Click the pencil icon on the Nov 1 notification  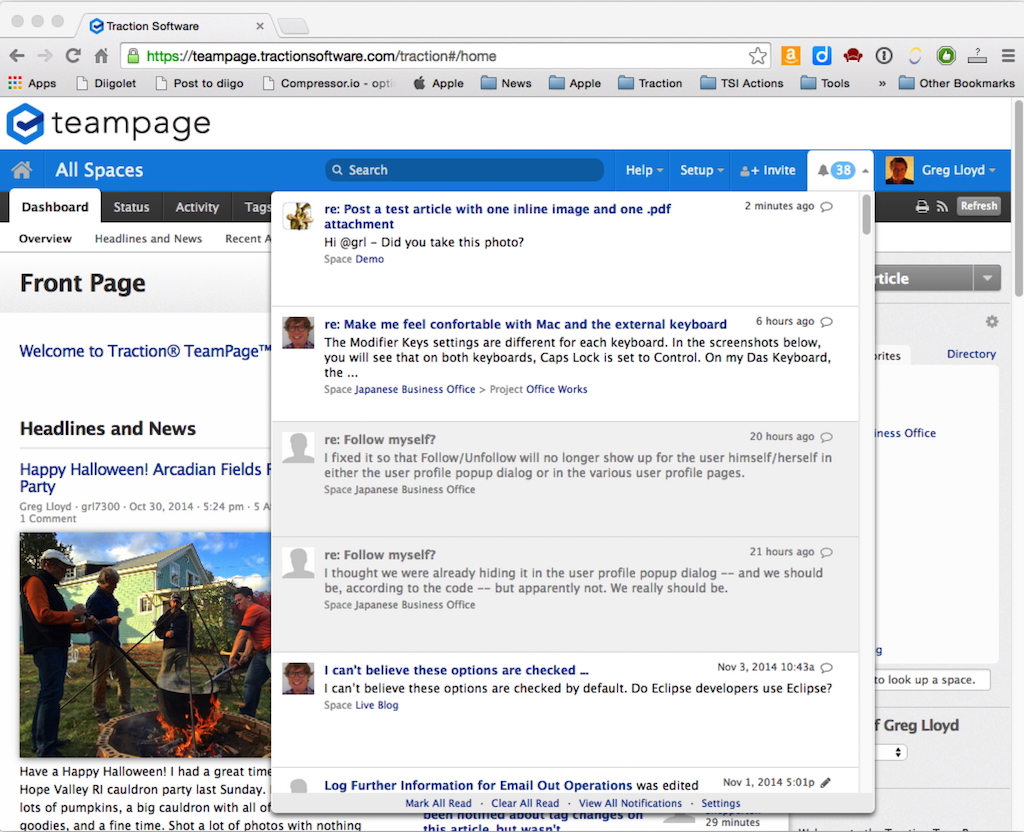pos(826,783)
